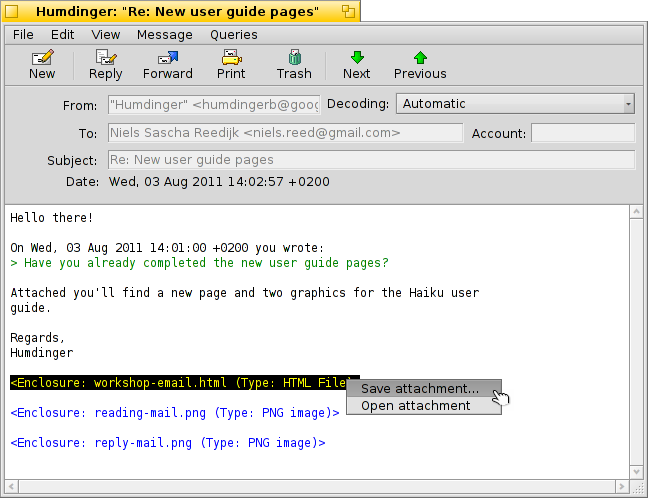Open the Message menu
Viewport: 648px width, 498px height.
pos(164,34)
